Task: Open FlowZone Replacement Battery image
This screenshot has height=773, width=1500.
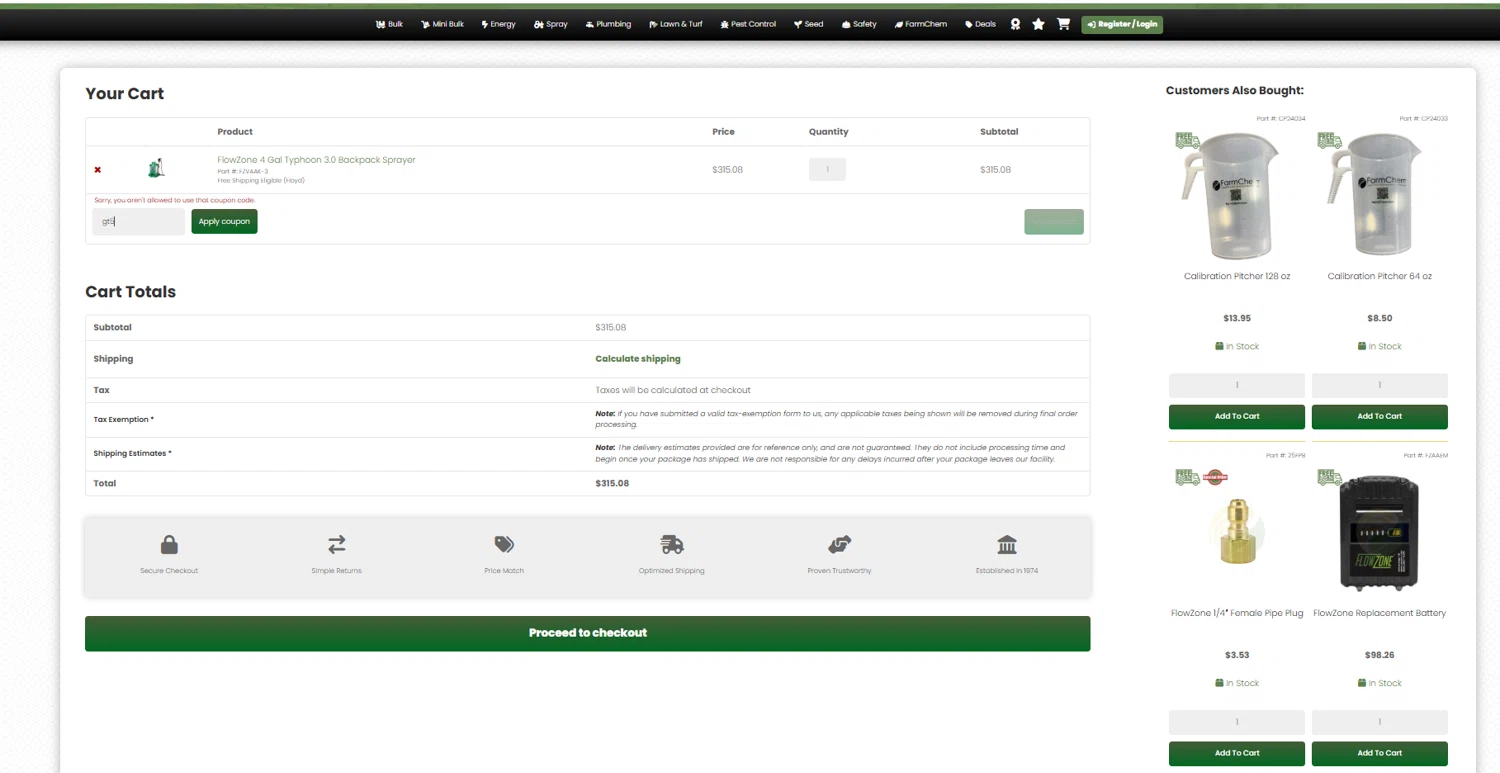Action: [1380, 533]
